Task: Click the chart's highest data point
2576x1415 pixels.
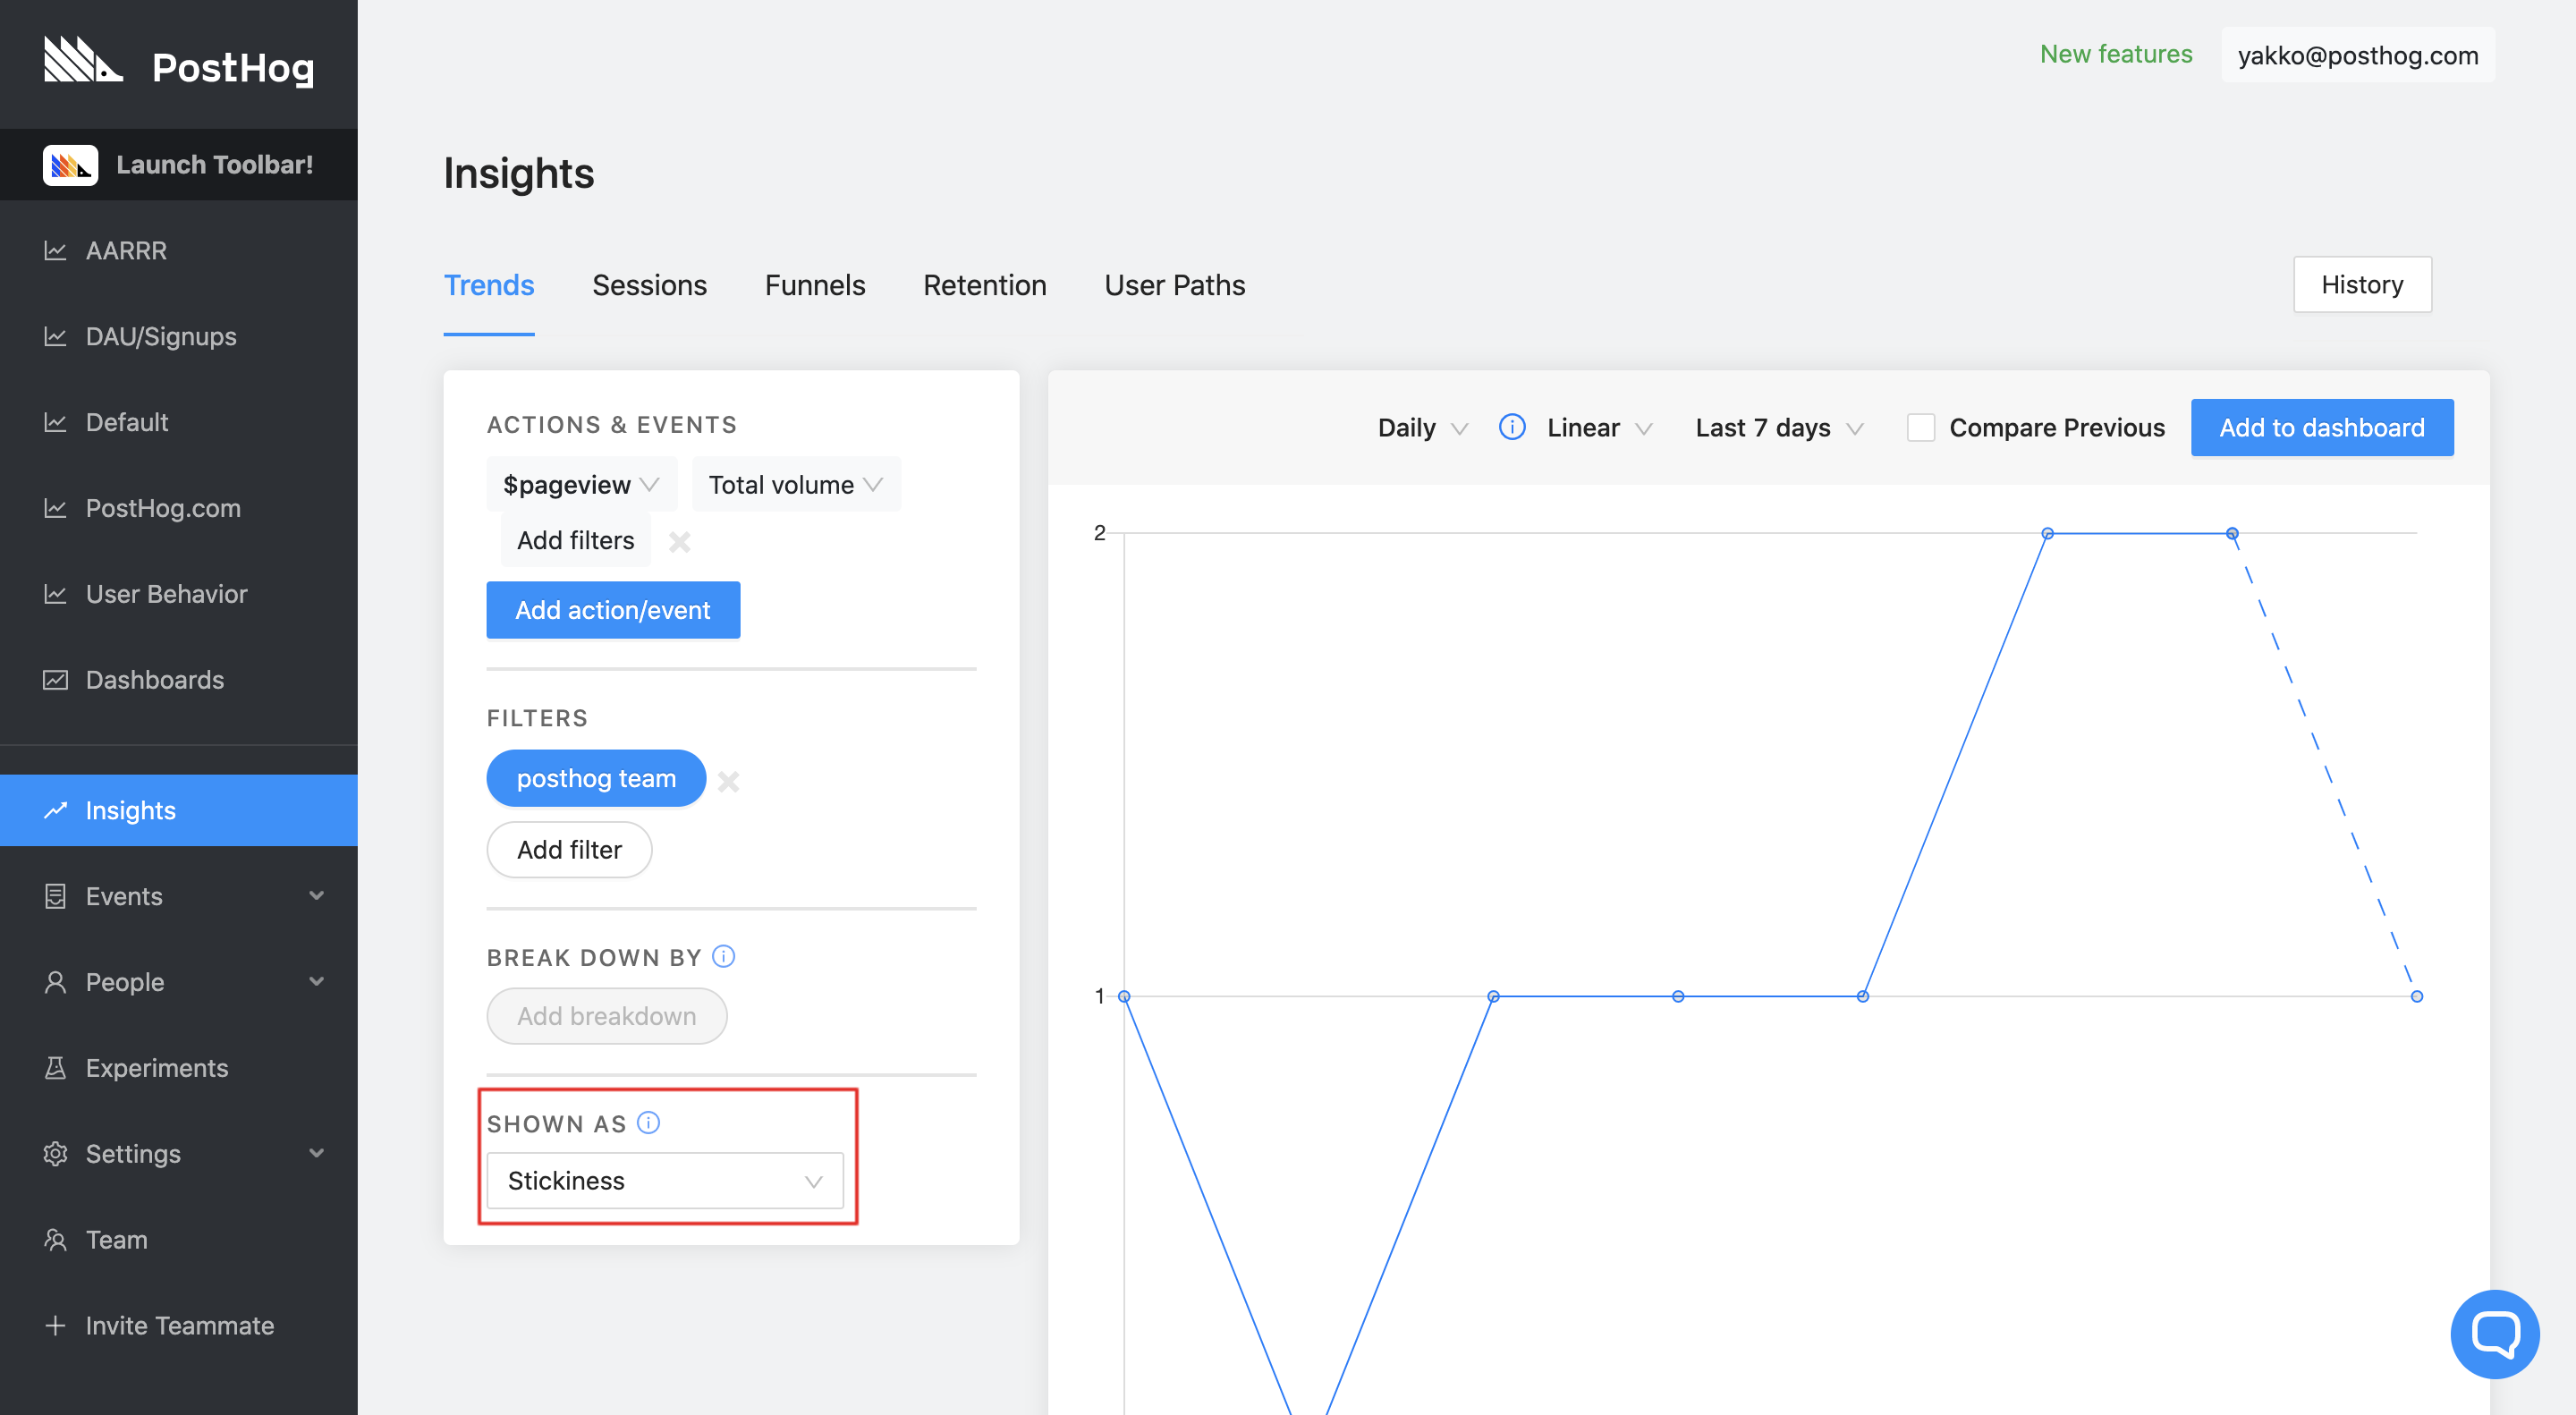Action: pyautogui.click(x=2047, y=533)
